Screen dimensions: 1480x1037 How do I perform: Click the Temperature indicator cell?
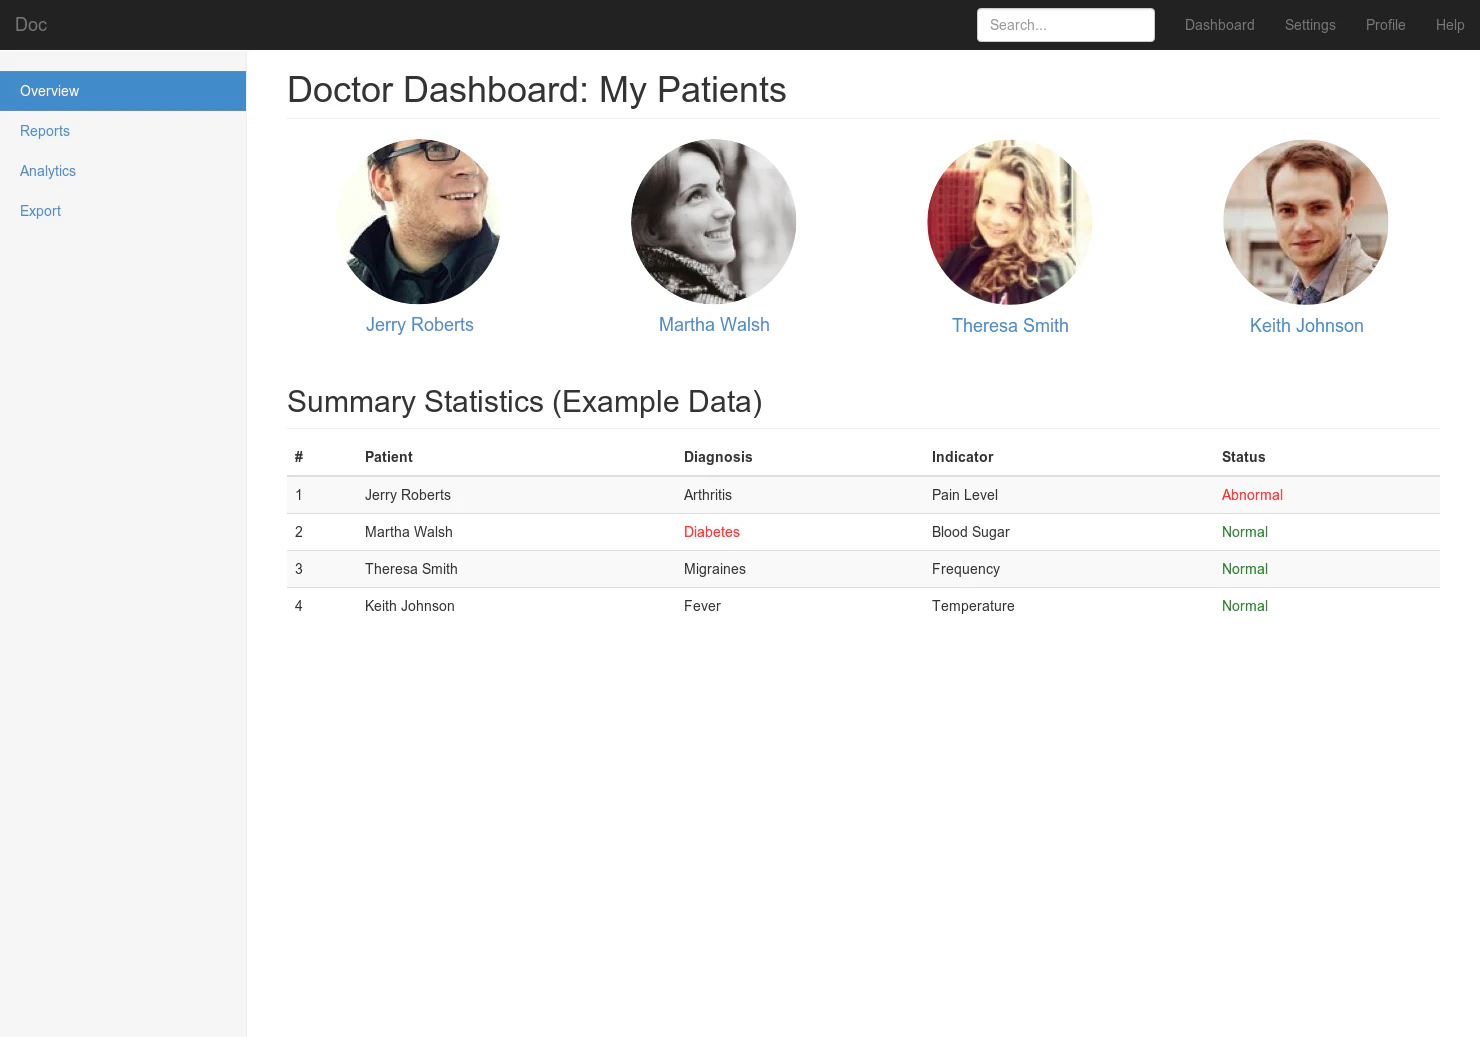click(973, 606)
